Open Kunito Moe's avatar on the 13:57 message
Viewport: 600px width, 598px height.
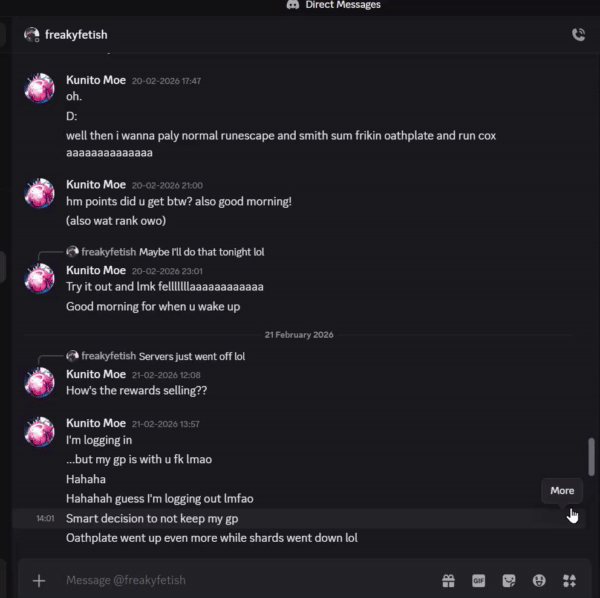[40, 432]
